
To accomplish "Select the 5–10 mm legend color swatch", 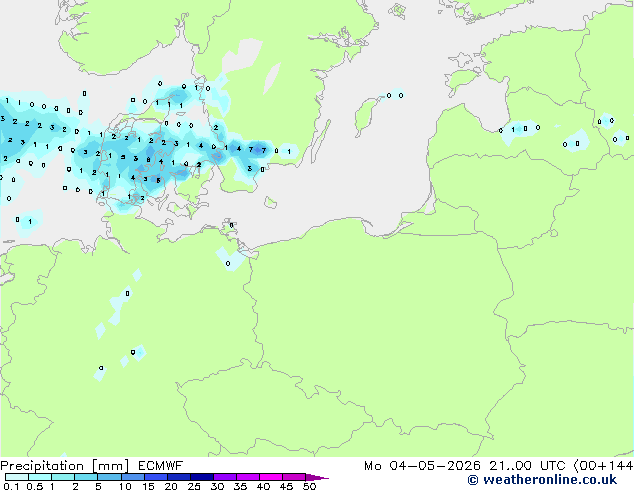I will [x=109, y=477].
